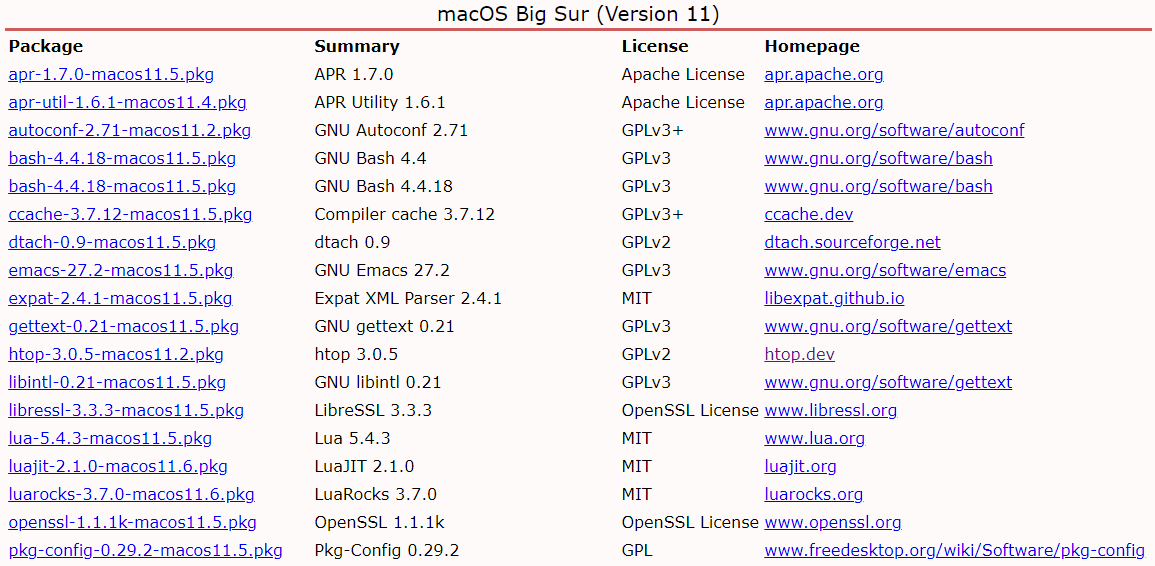The height and width of the screenshot is (566, 1155).
Task: Click luajit-2.1.0-macos11.6.pkg link
Action: [118, 467]
